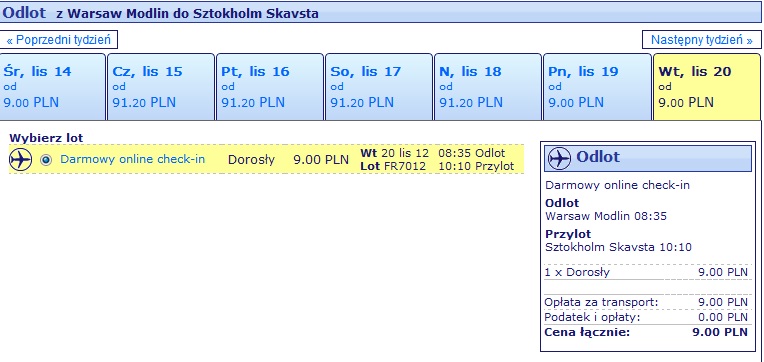This screenshot has height=362, width=764.
Task: Click the page heading 'z Warsaw Modlin do Sztokholm Skavsta'
Action: pos(188,13)
